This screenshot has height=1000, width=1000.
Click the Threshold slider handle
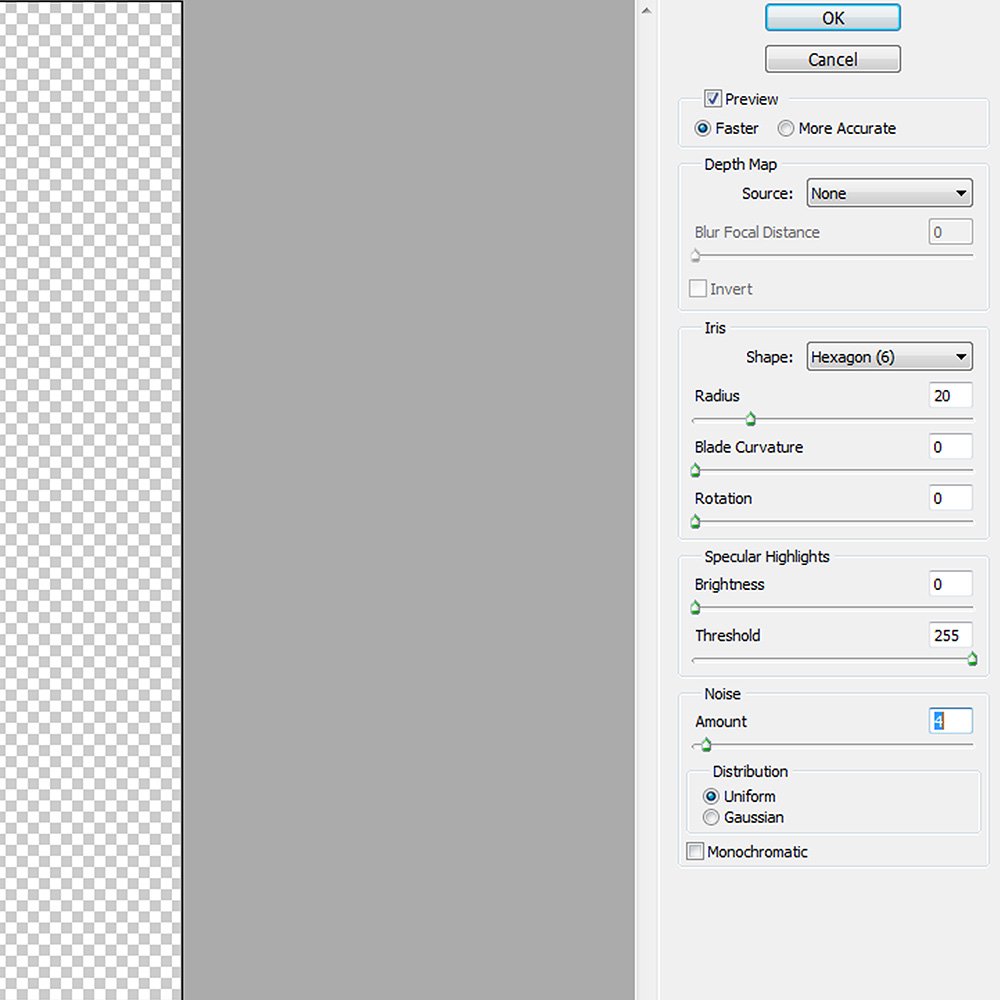pyautogui.click(x=973, y=659)
